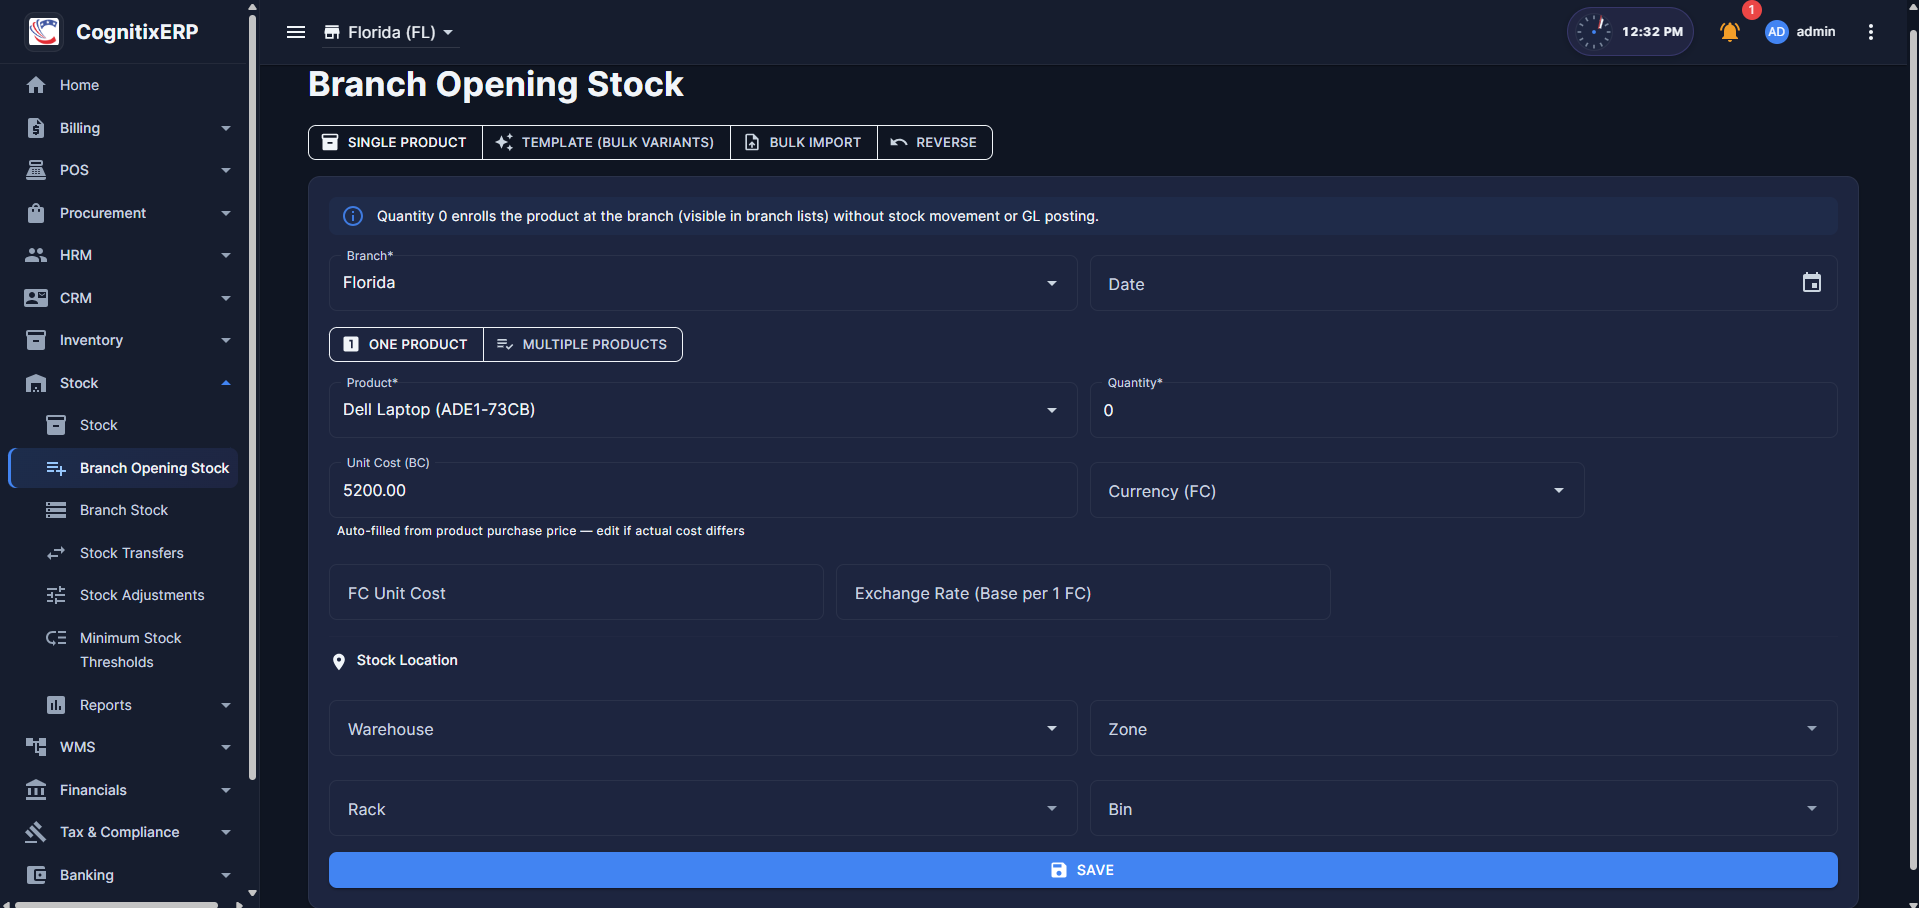Click the POS register icon
1919x908 pixels.
click(x=36, y=170)
